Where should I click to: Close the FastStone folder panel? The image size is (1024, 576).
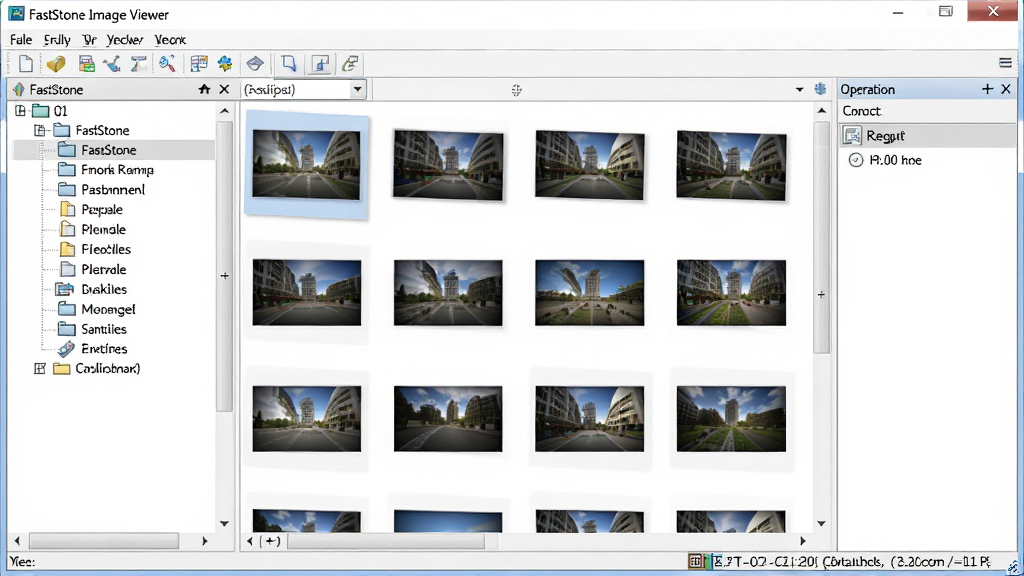[x=224, y=89]
